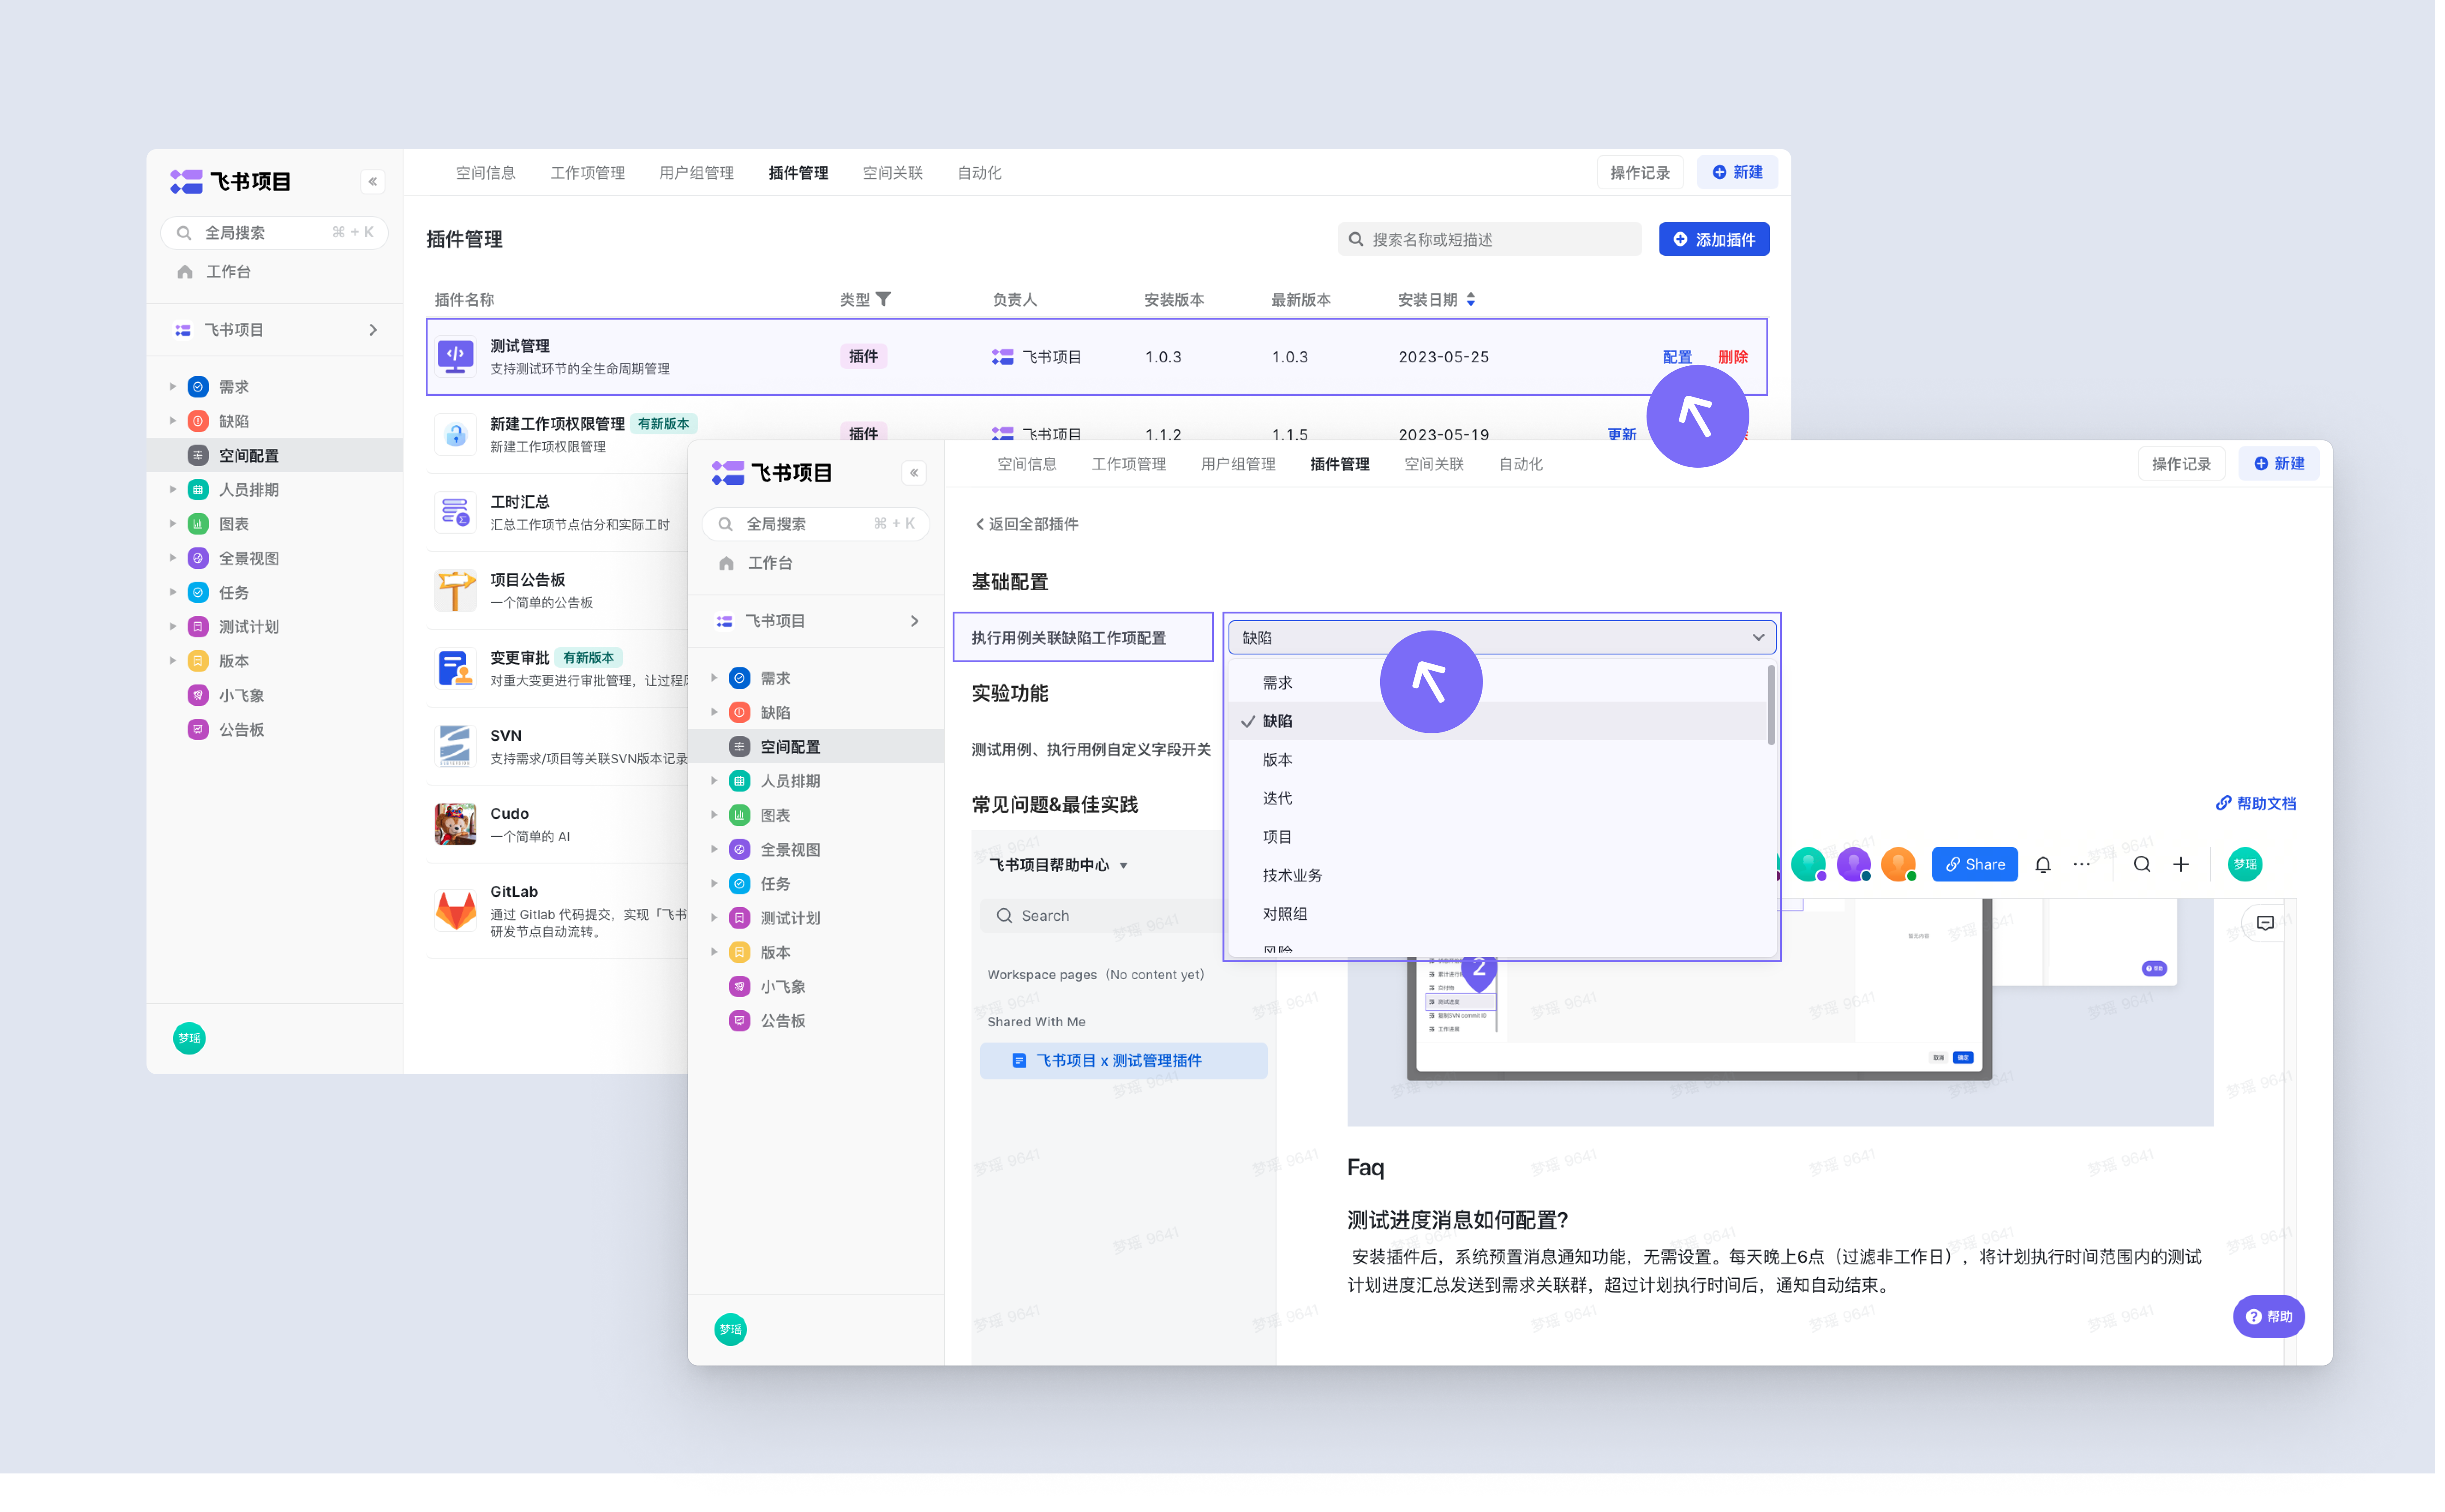The height and width of the screenshot is (1512, 2445).
Task: Delete the 测试管理 plugin via 删除
Action: pyautogui.click(x=1733, y=357)
